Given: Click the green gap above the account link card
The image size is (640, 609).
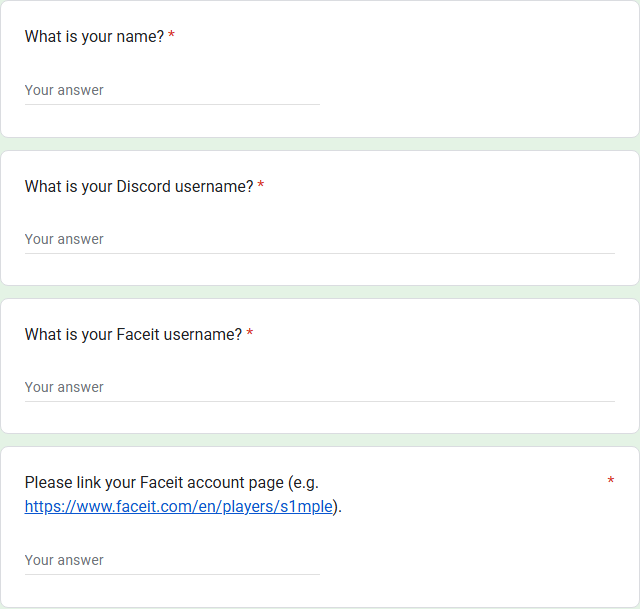Looking at the screenshot, I should click(x=320, y=440).
